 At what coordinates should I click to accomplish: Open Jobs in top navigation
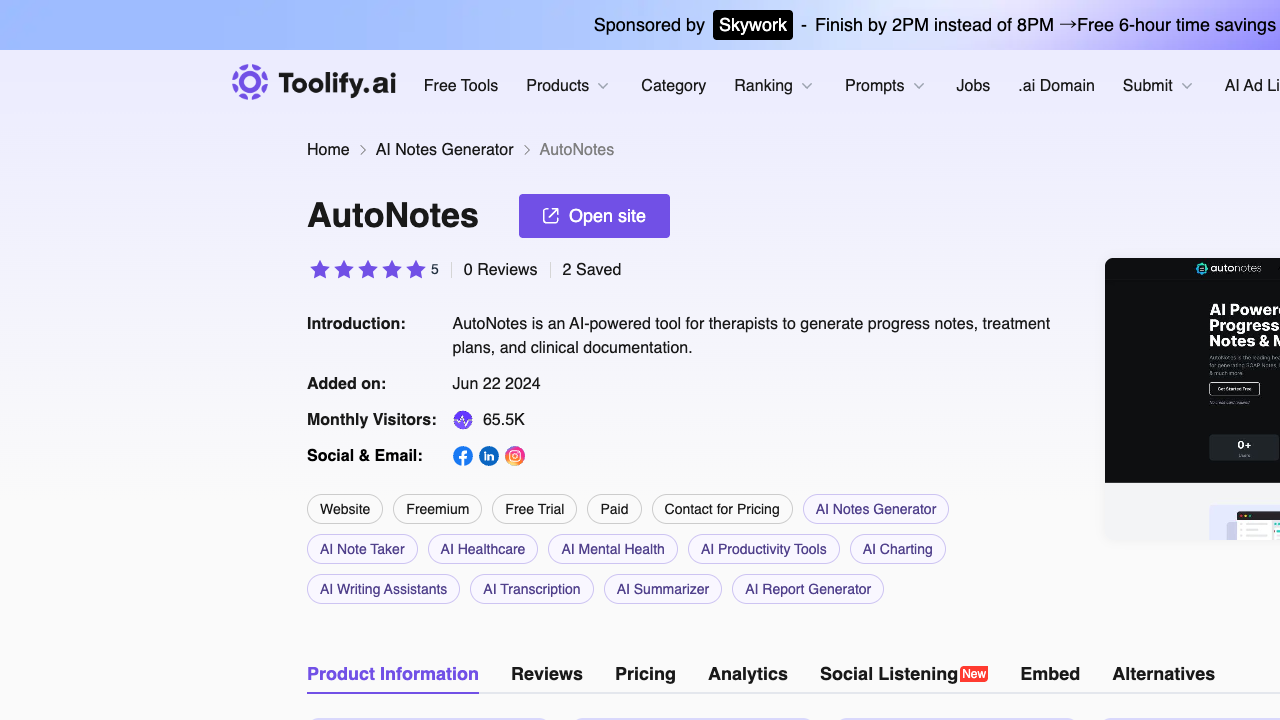(x=973, y=86)
